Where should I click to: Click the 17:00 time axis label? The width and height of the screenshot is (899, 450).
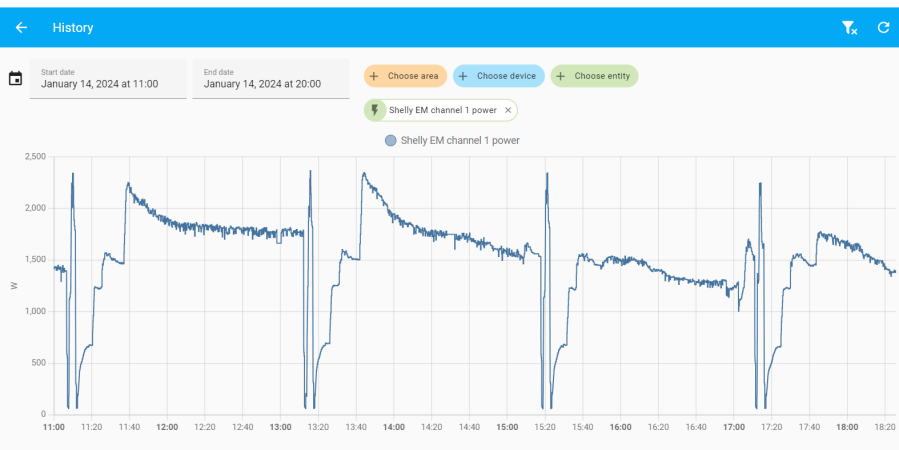click(734, 427)
